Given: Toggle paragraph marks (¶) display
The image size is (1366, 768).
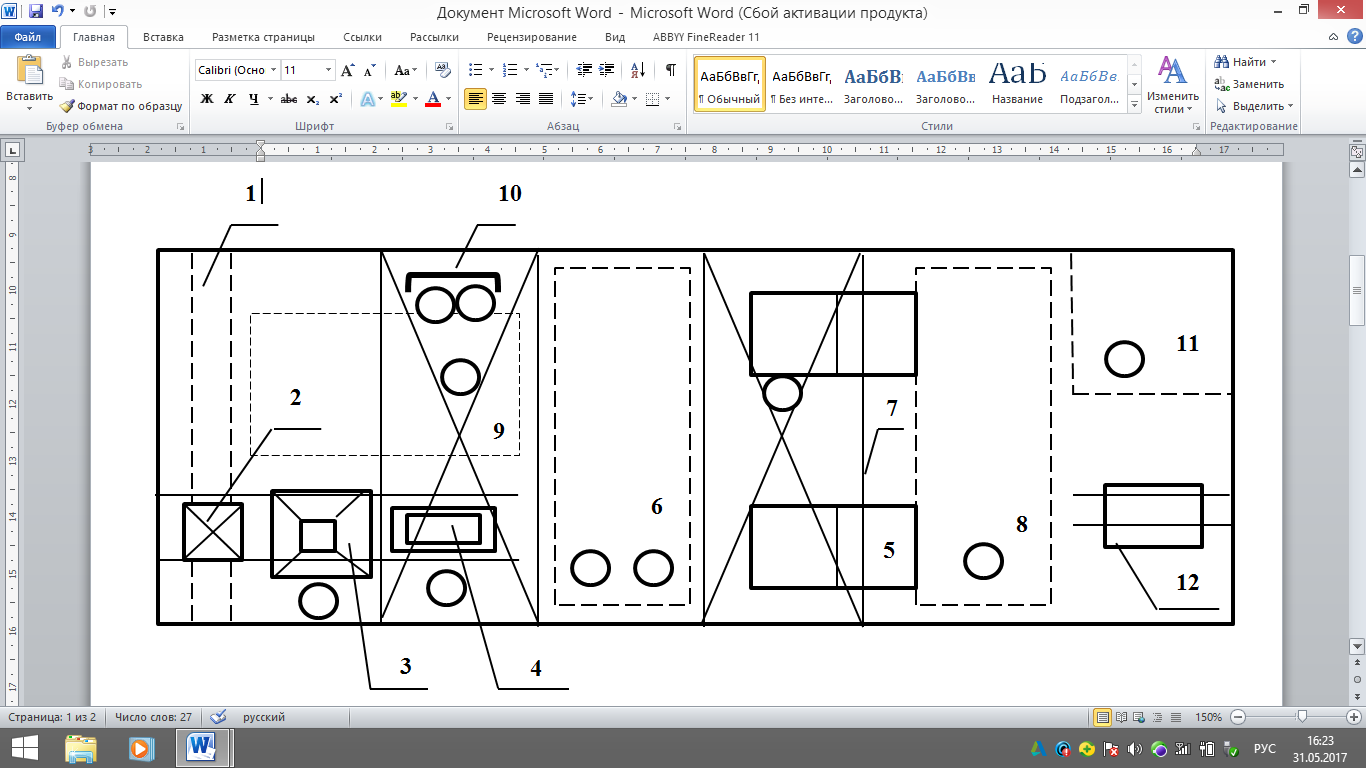Looking at the screenshot, I should point(670,70).
